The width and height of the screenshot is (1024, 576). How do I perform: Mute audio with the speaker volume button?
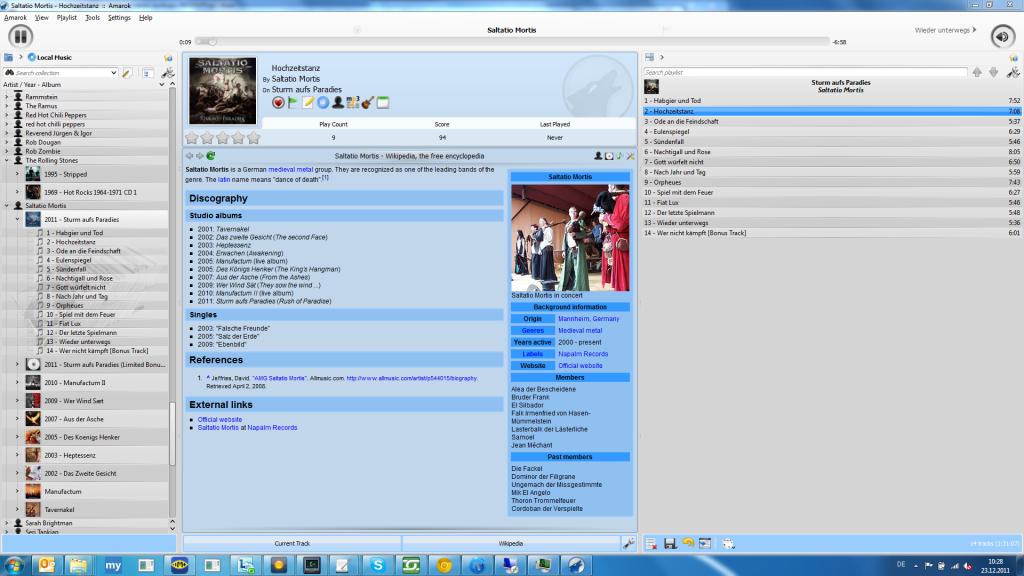coord(1002,37)
